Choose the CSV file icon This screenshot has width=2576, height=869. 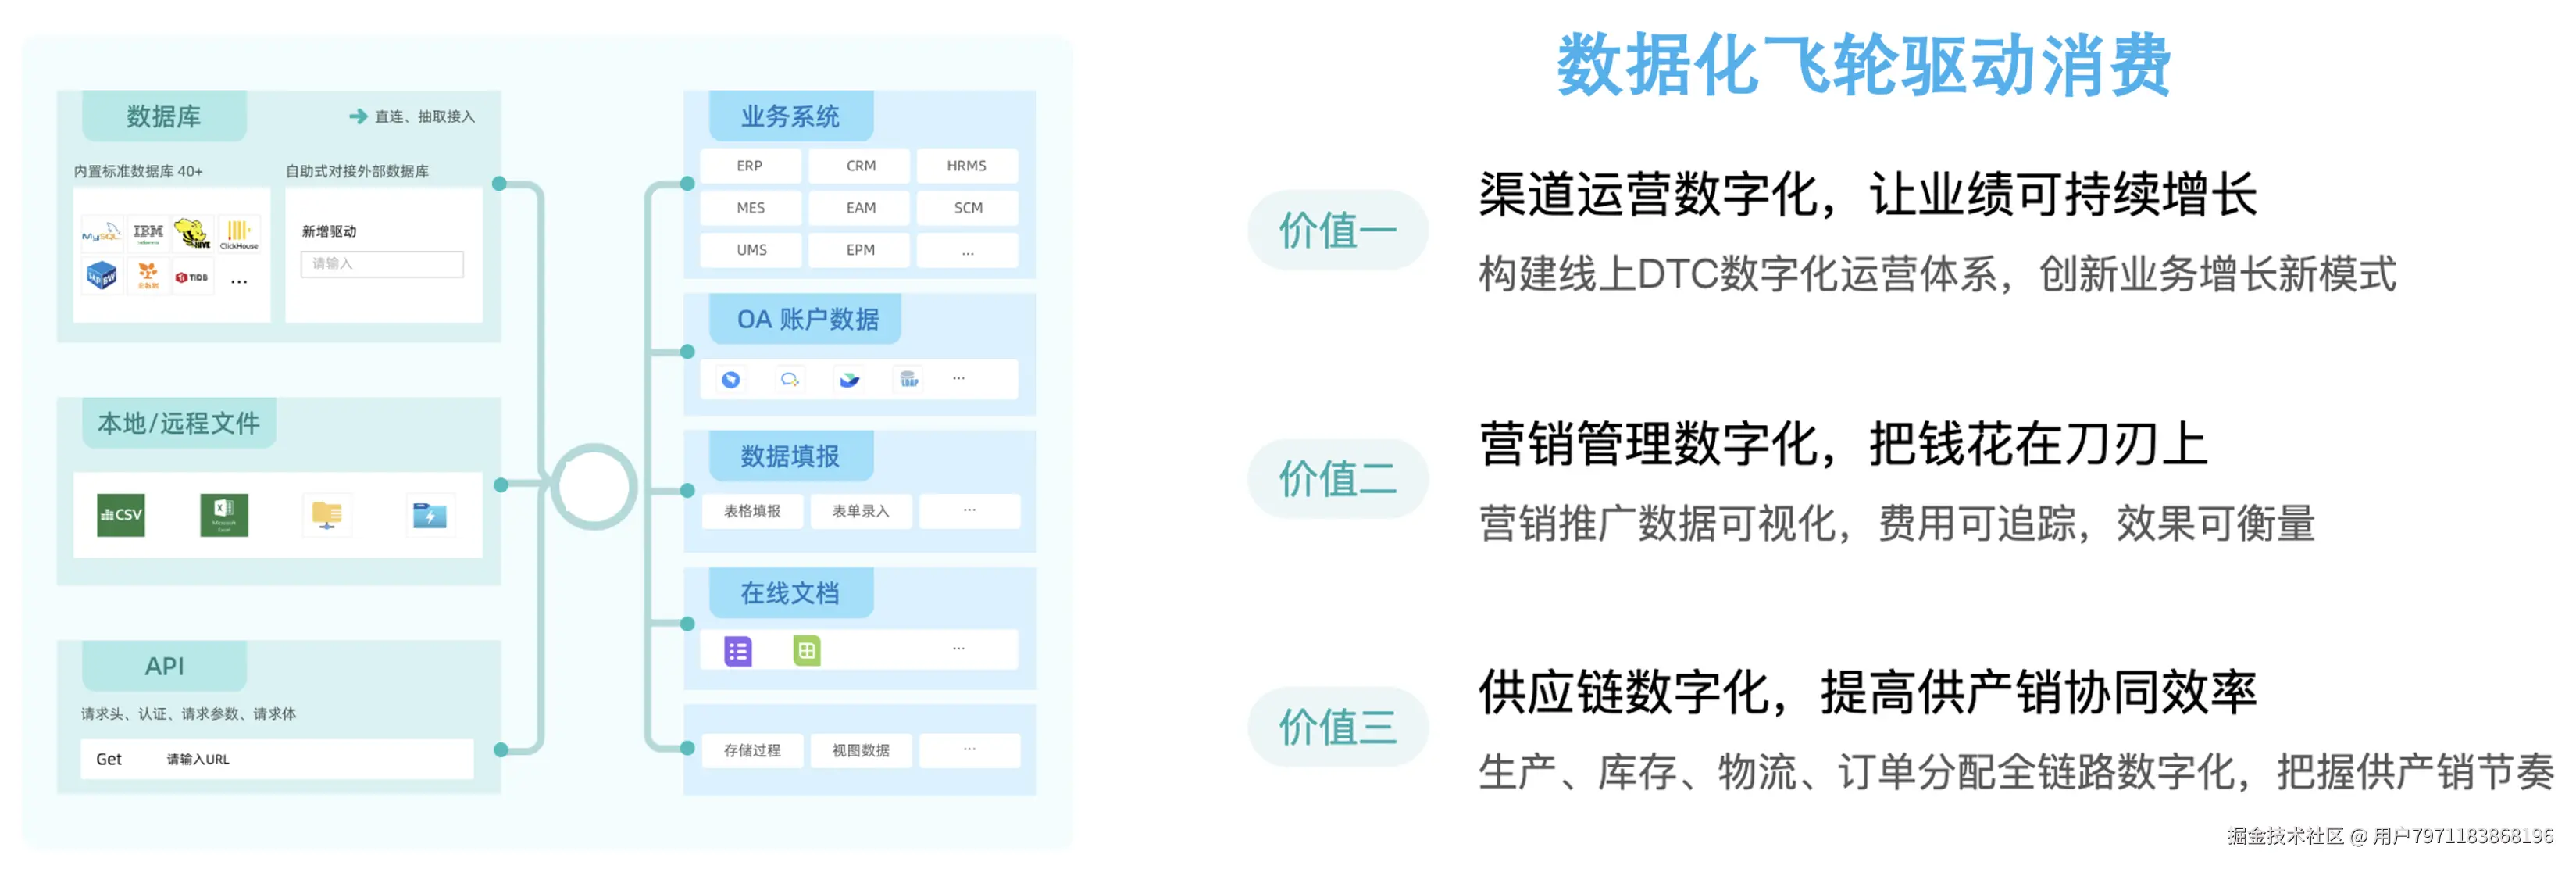(121, 515)
